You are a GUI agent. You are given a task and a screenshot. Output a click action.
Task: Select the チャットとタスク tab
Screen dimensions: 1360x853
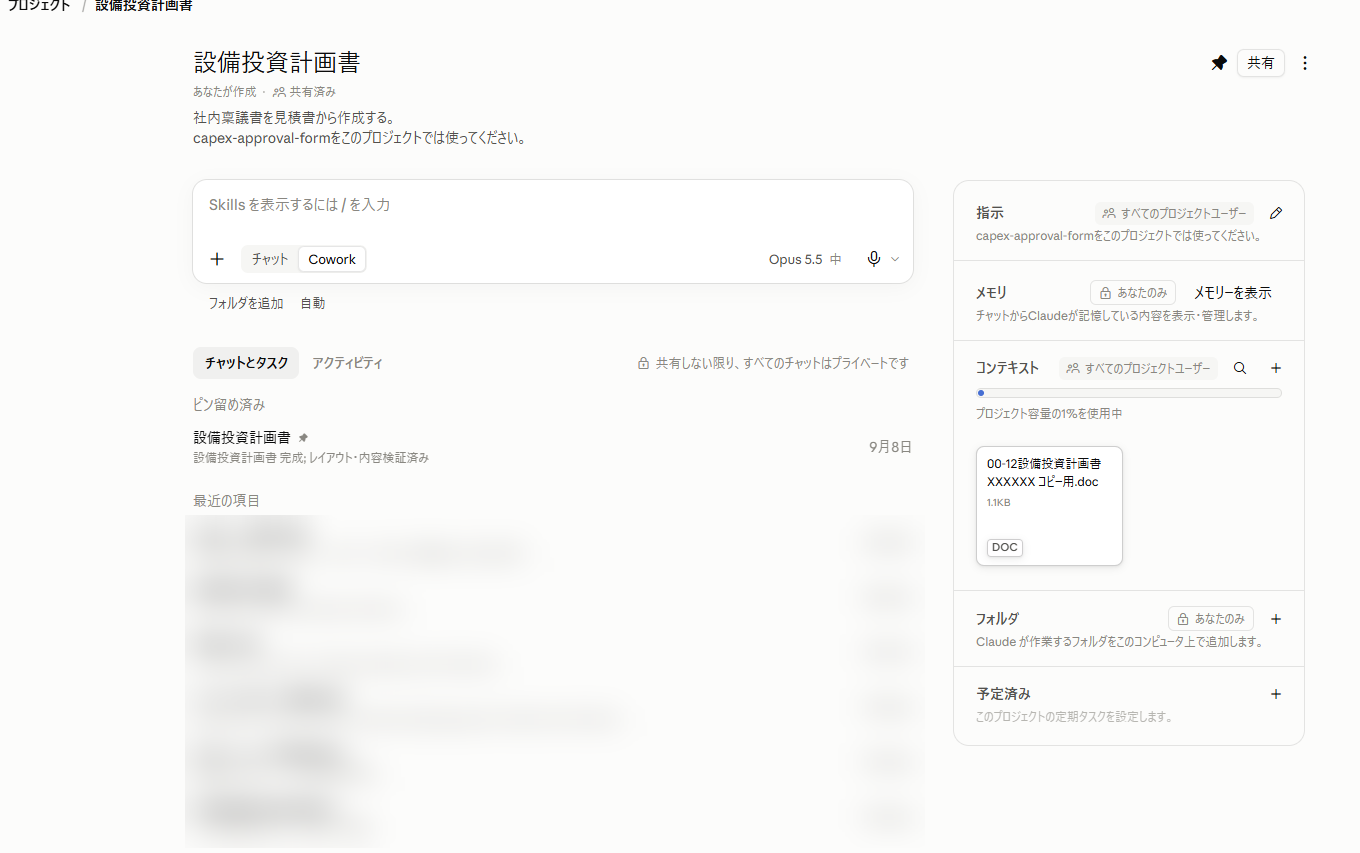(x=246, y=363)
